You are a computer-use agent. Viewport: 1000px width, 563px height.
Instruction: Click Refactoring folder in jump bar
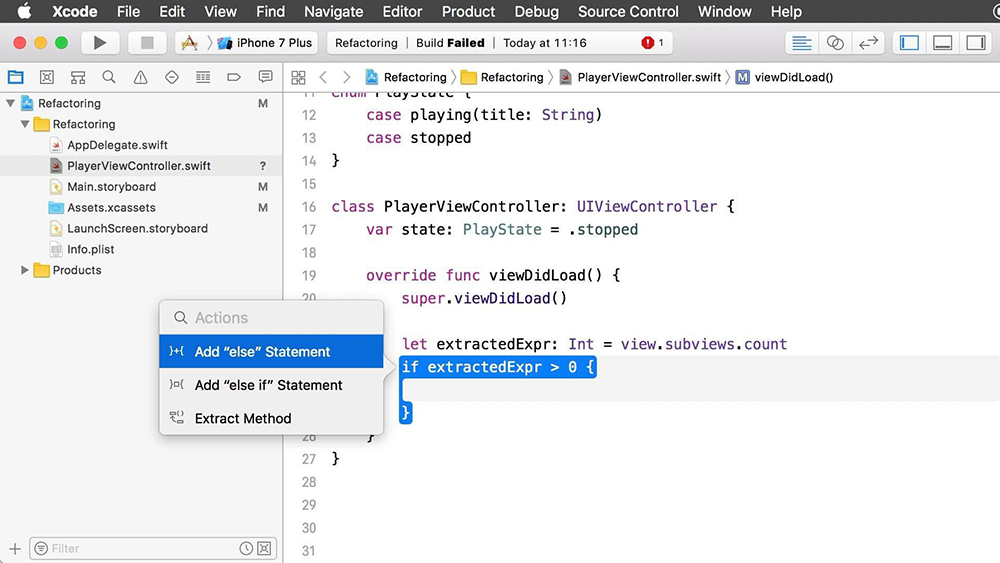pos(502,77)
